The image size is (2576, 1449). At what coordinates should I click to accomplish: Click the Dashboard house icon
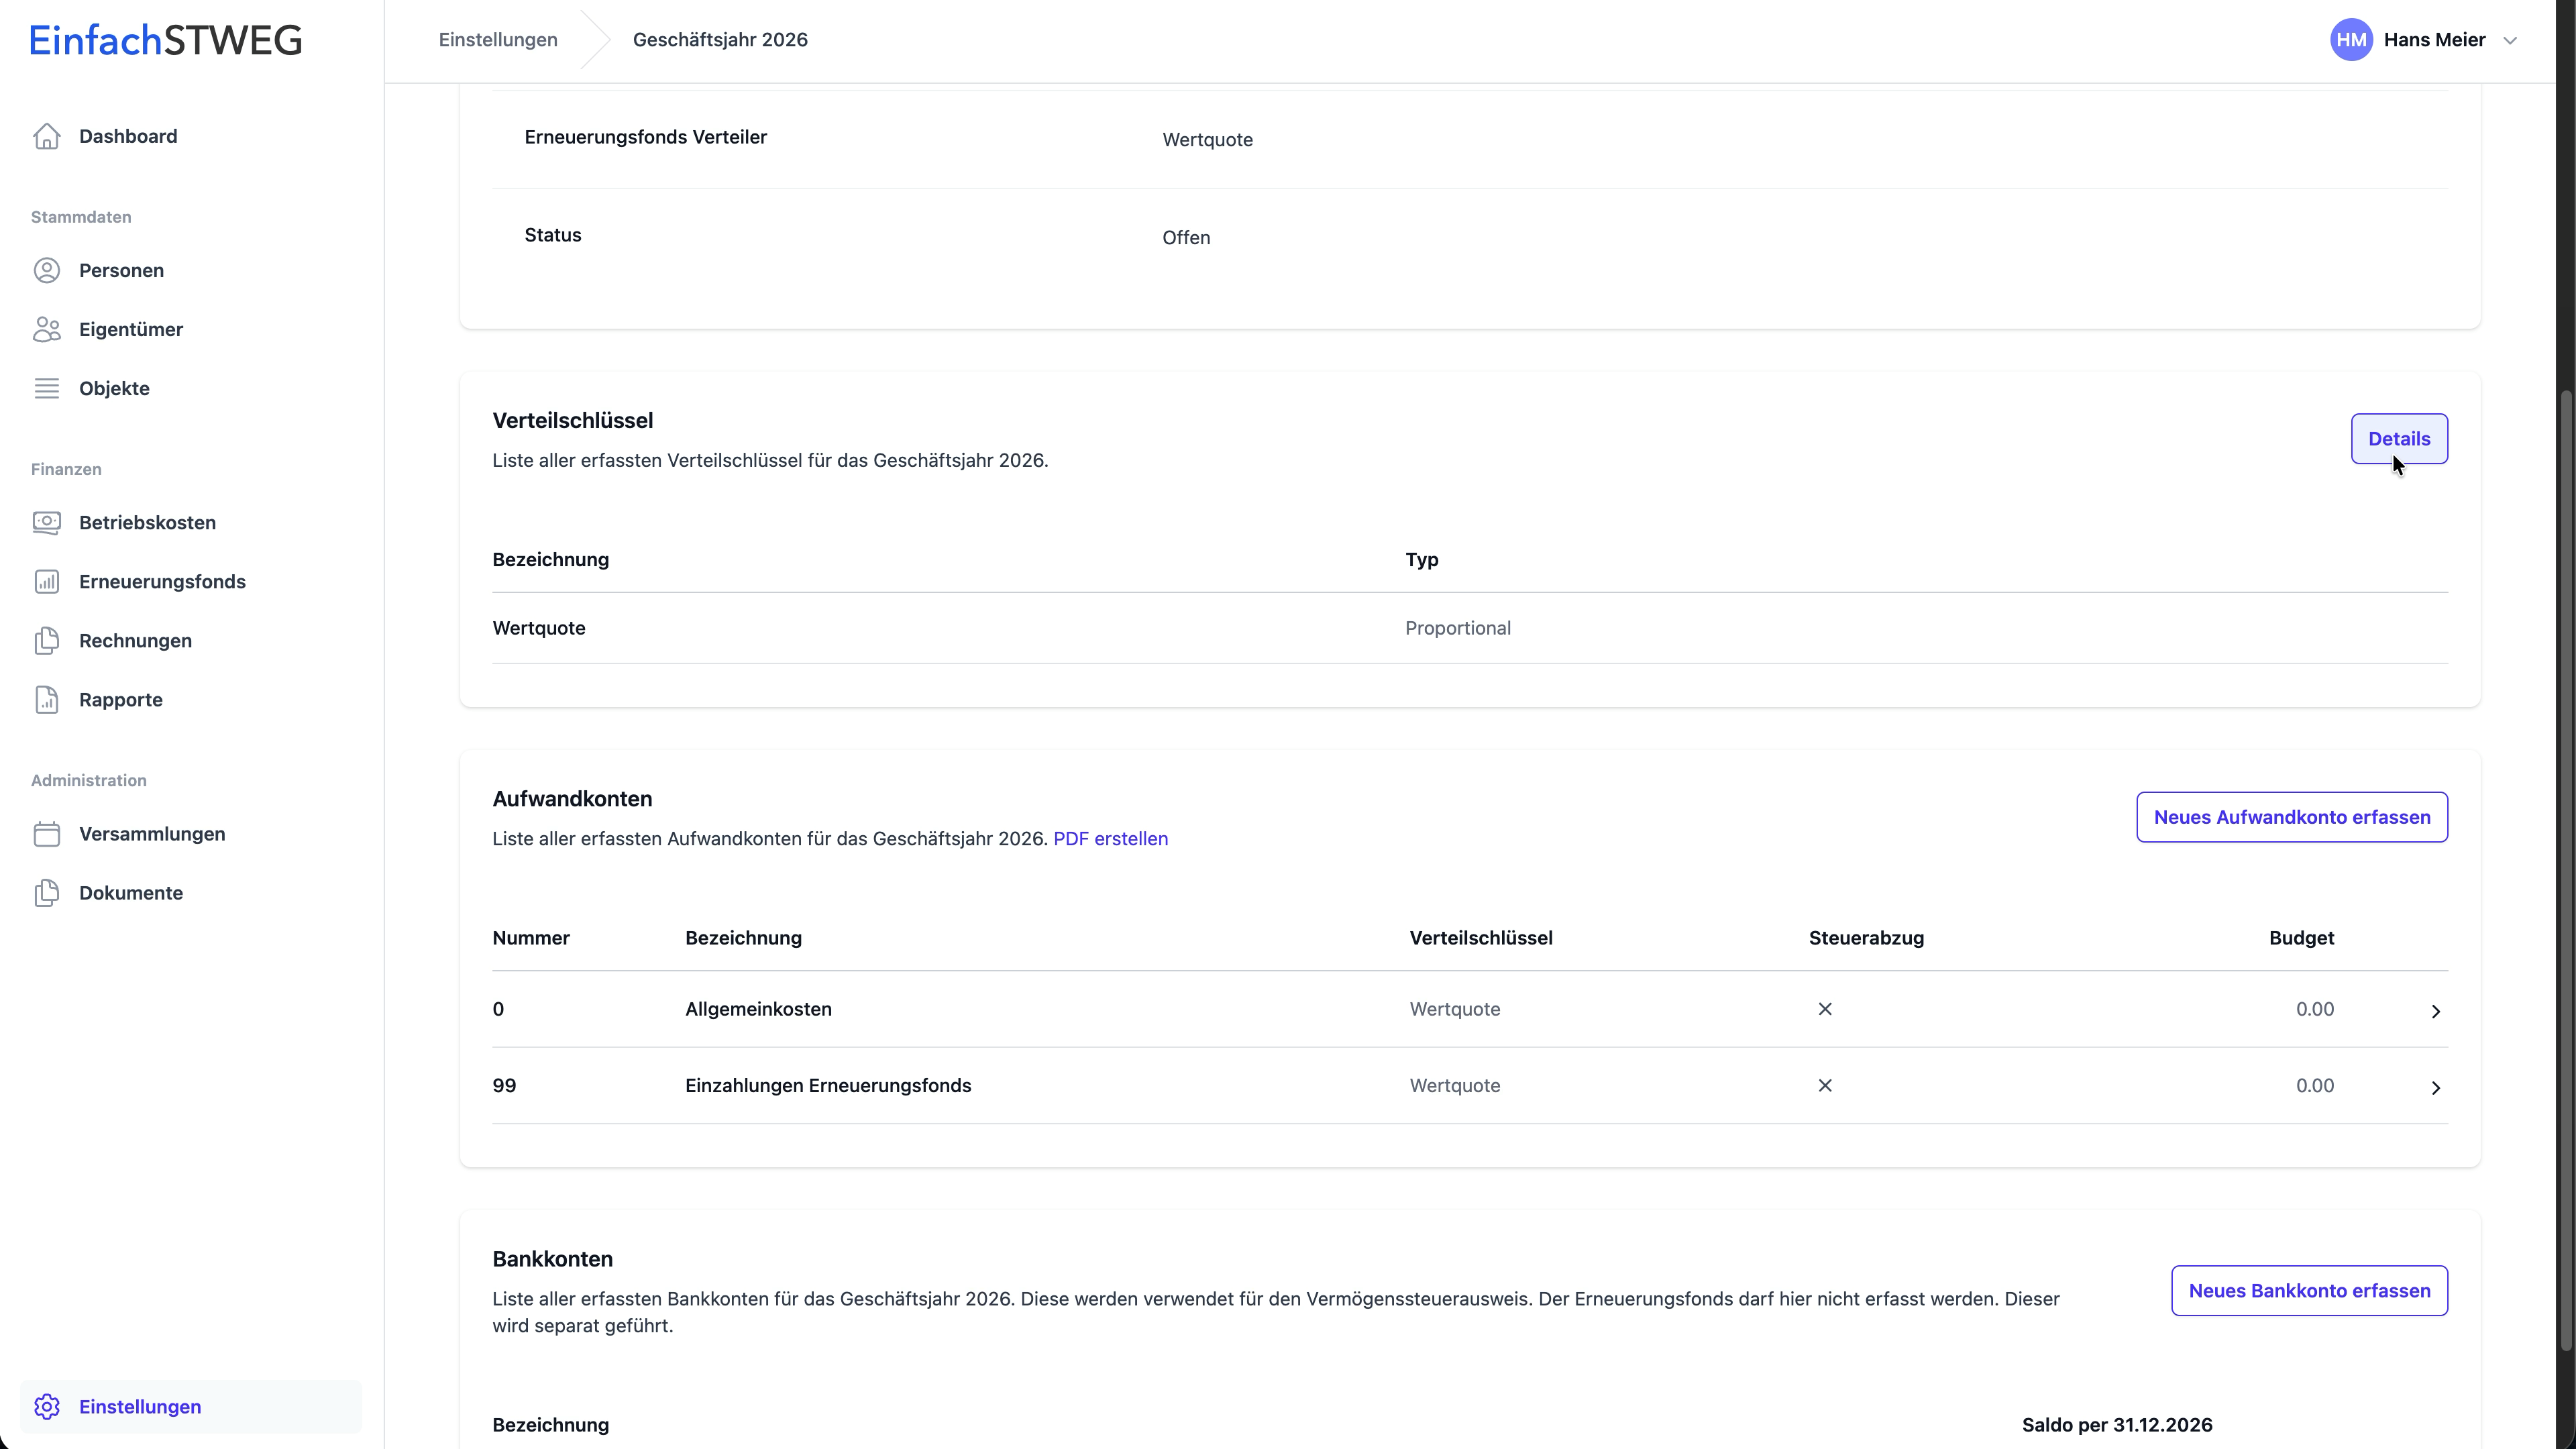tap(47, 136)
